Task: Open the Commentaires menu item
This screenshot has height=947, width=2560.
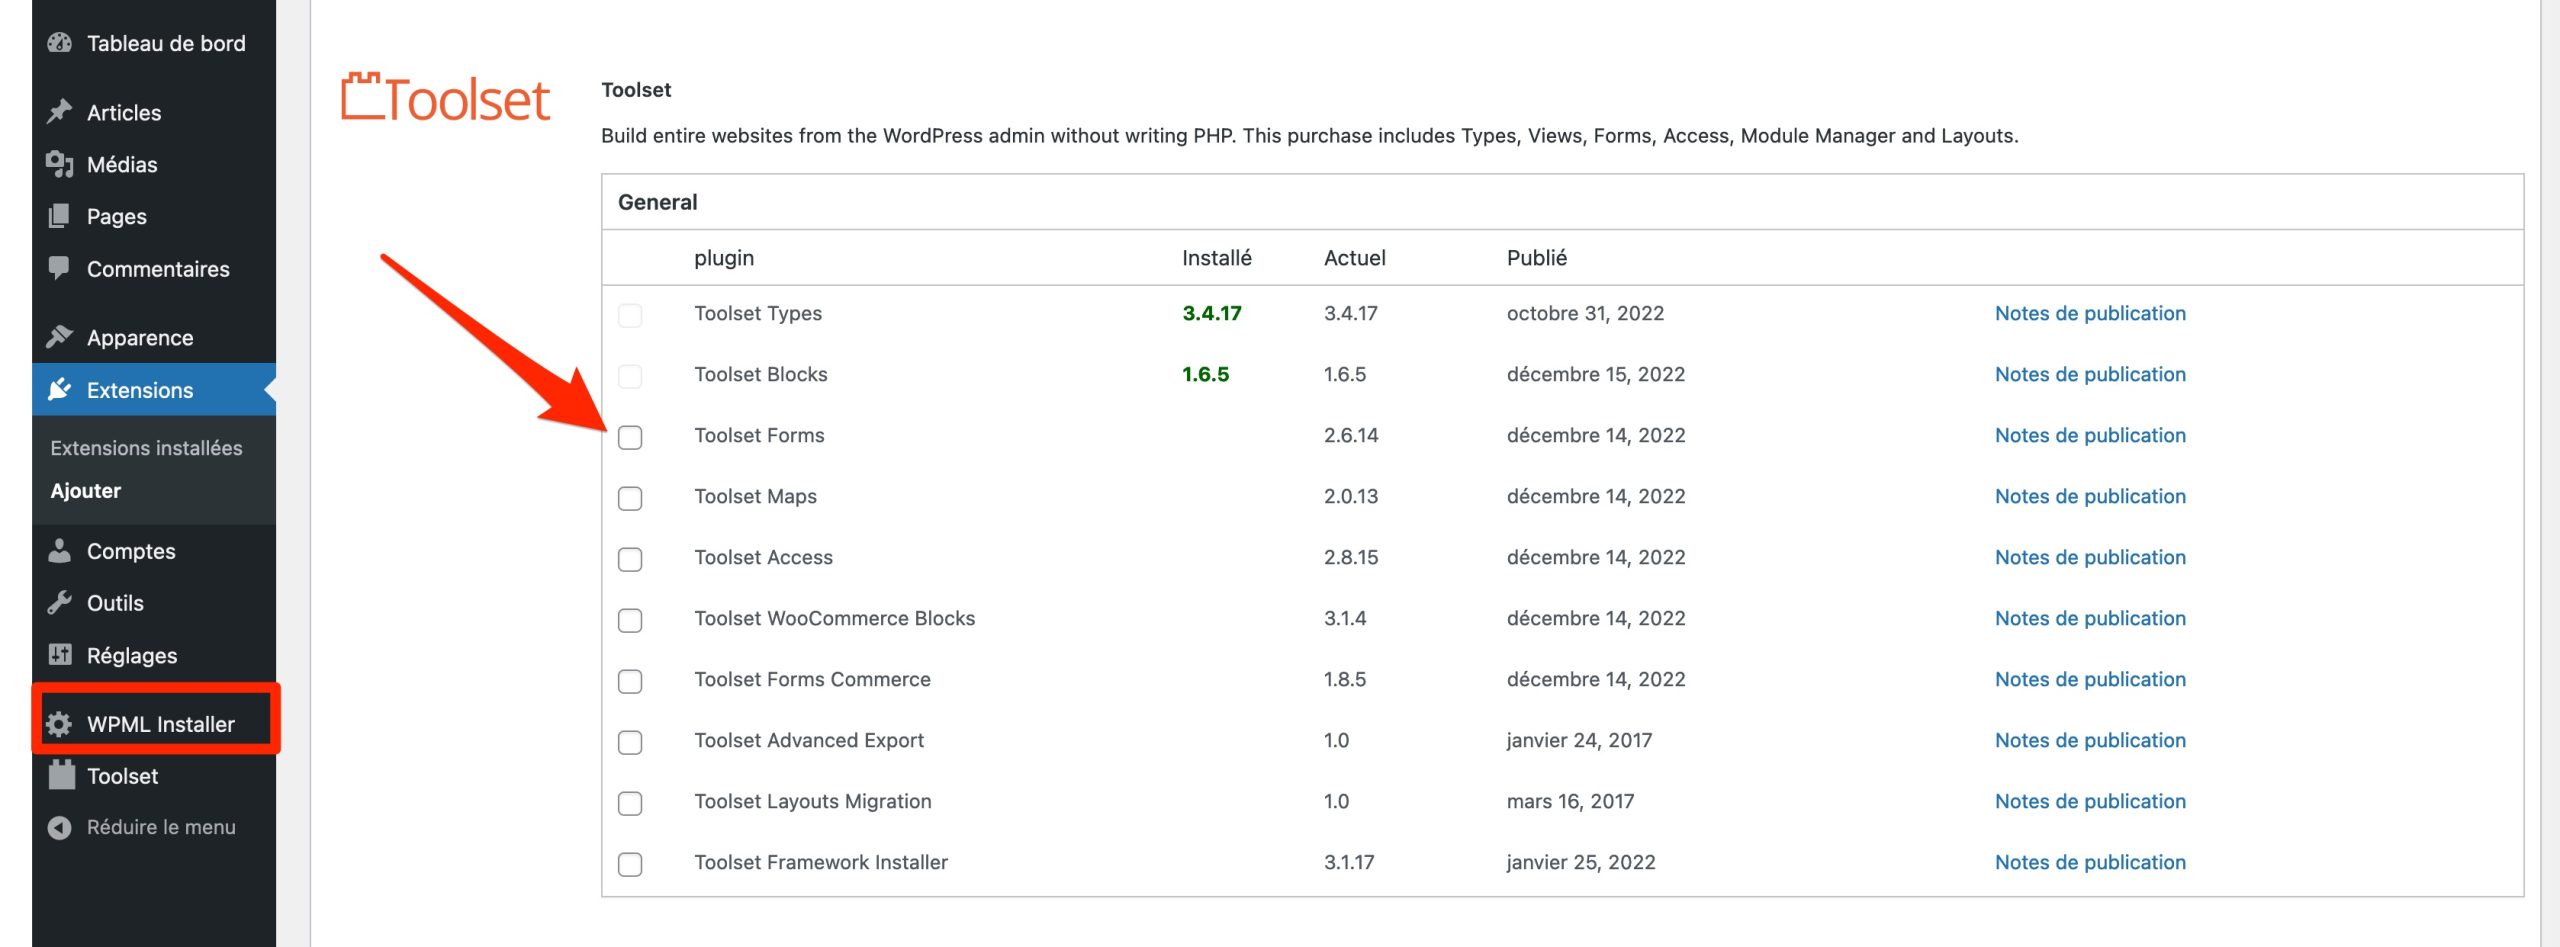Action: coord(154,268)
